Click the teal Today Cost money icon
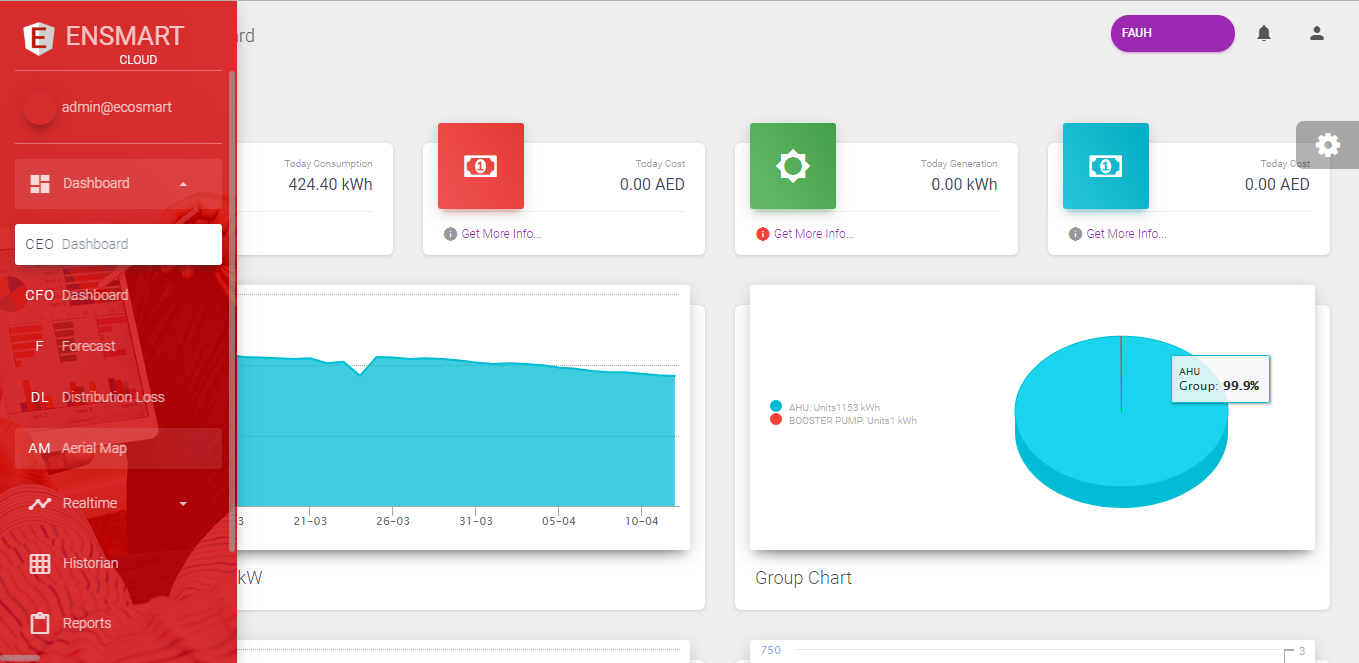This screenshot has height=663, width=1359. tap(1105, 166)
